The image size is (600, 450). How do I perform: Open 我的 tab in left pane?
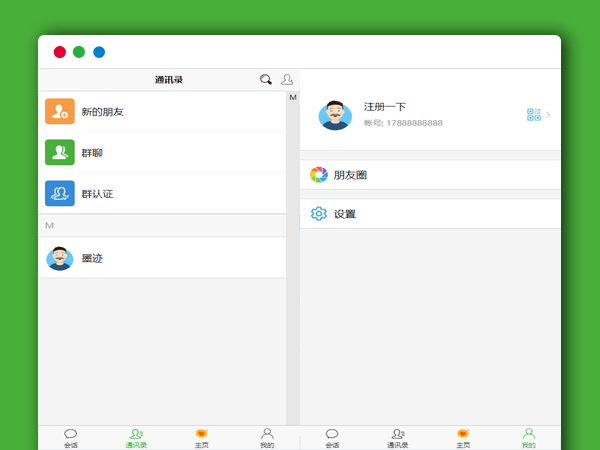pos(267,438)
